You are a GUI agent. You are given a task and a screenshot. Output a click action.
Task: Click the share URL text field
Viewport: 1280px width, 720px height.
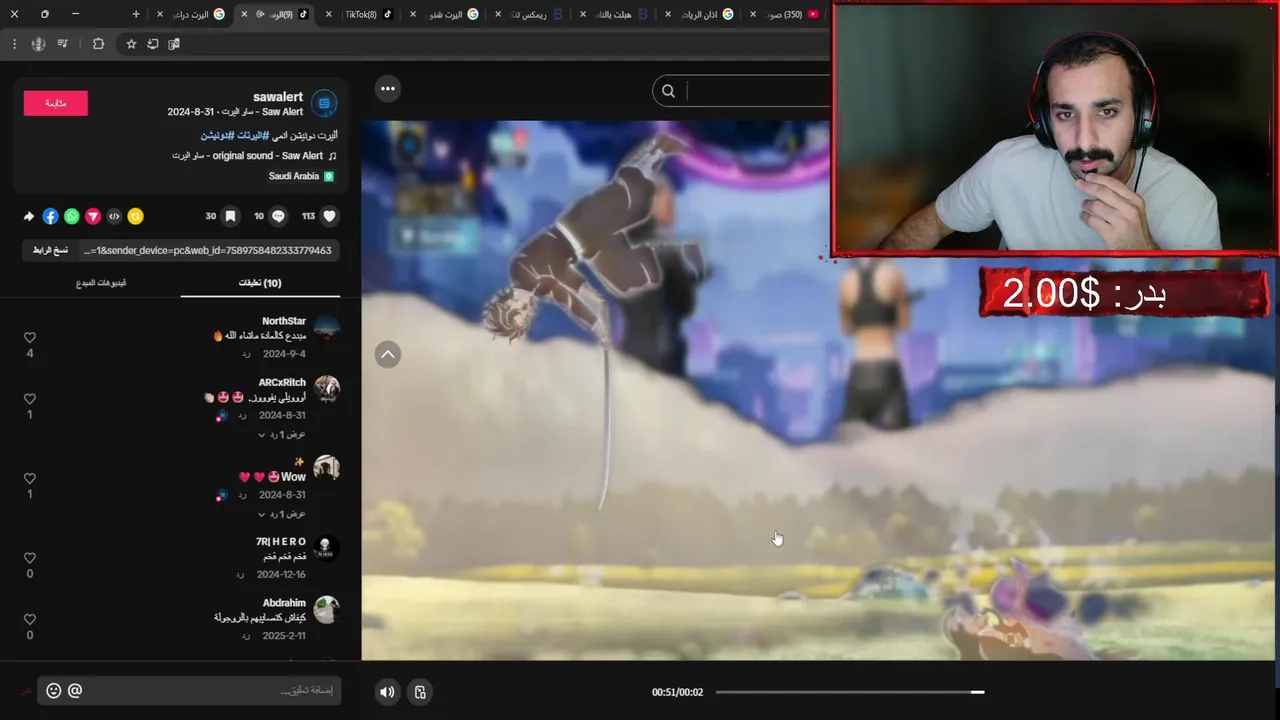pyautogui.click(x=209, y=250)
